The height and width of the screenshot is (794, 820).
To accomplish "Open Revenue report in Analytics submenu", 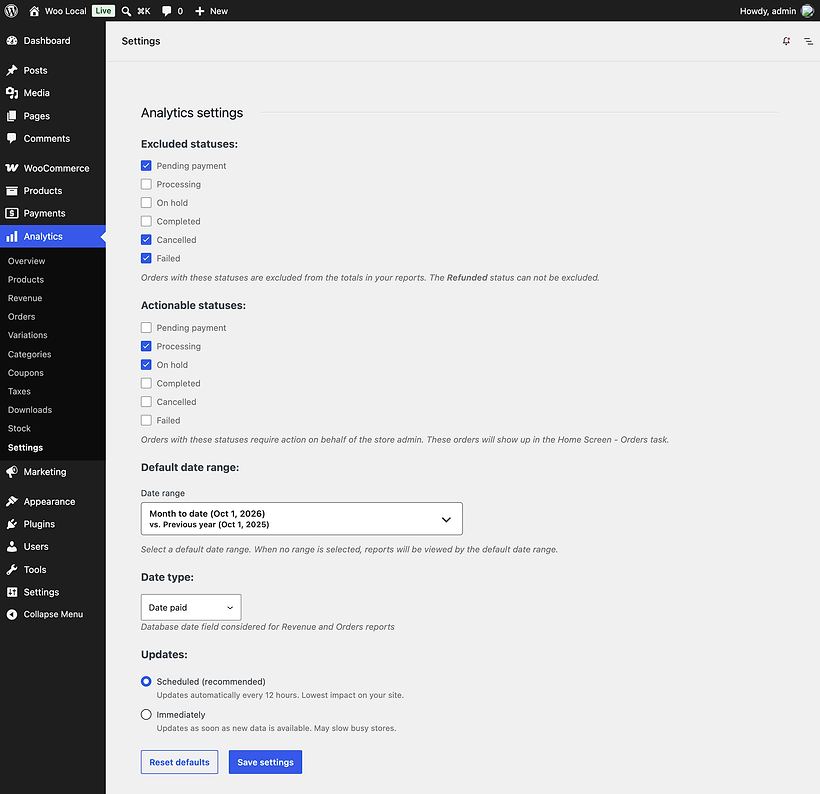I will click(25, 298).
